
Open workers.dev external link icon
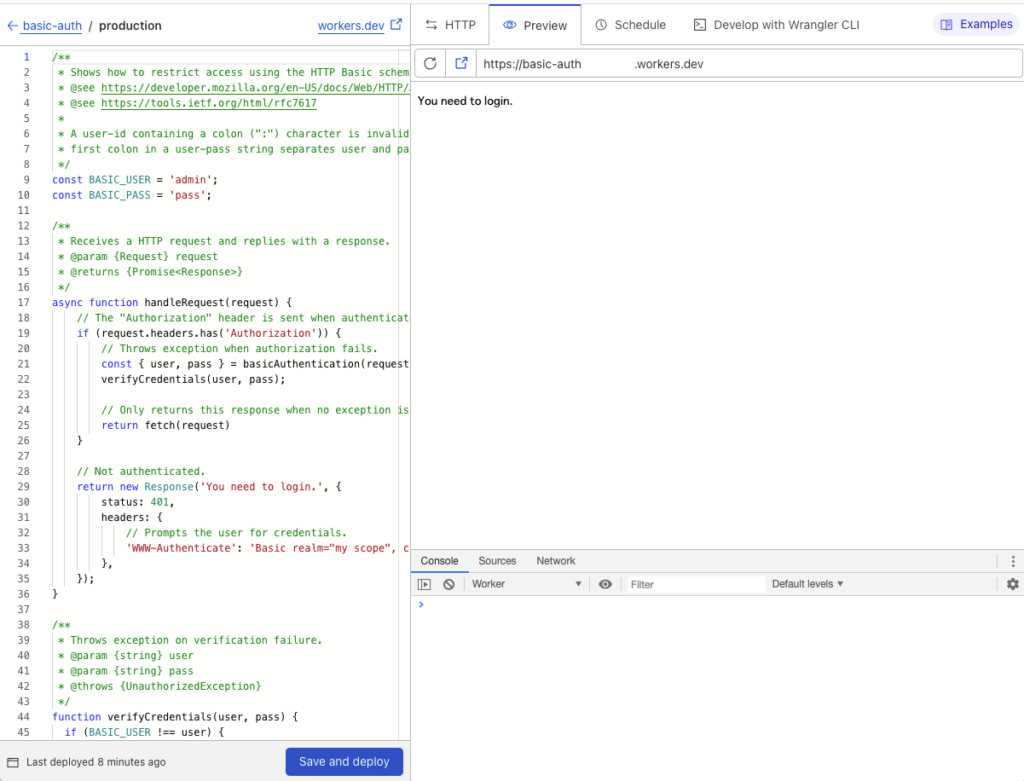pos(396,25)
